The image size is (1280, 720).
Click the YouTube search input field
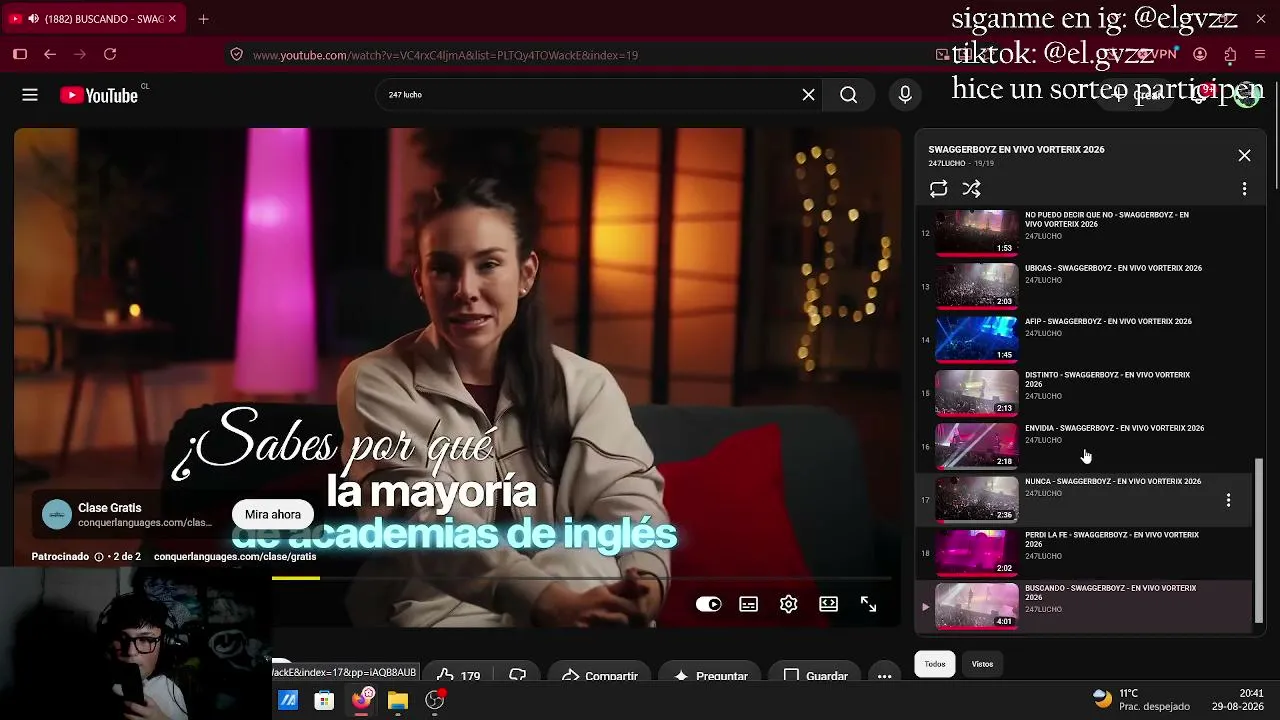point(588,95)
